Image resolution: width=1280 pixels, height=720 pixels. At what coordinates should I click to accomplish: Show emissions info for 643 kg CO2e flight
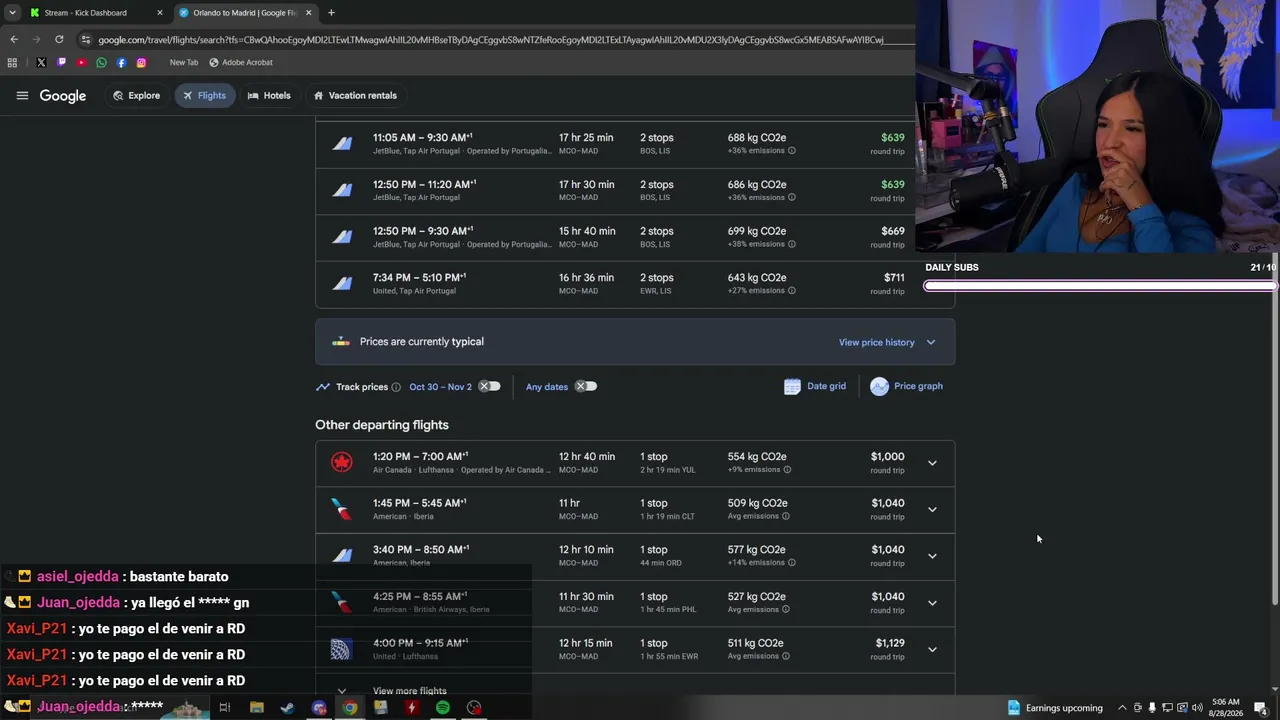click(791, 291)
